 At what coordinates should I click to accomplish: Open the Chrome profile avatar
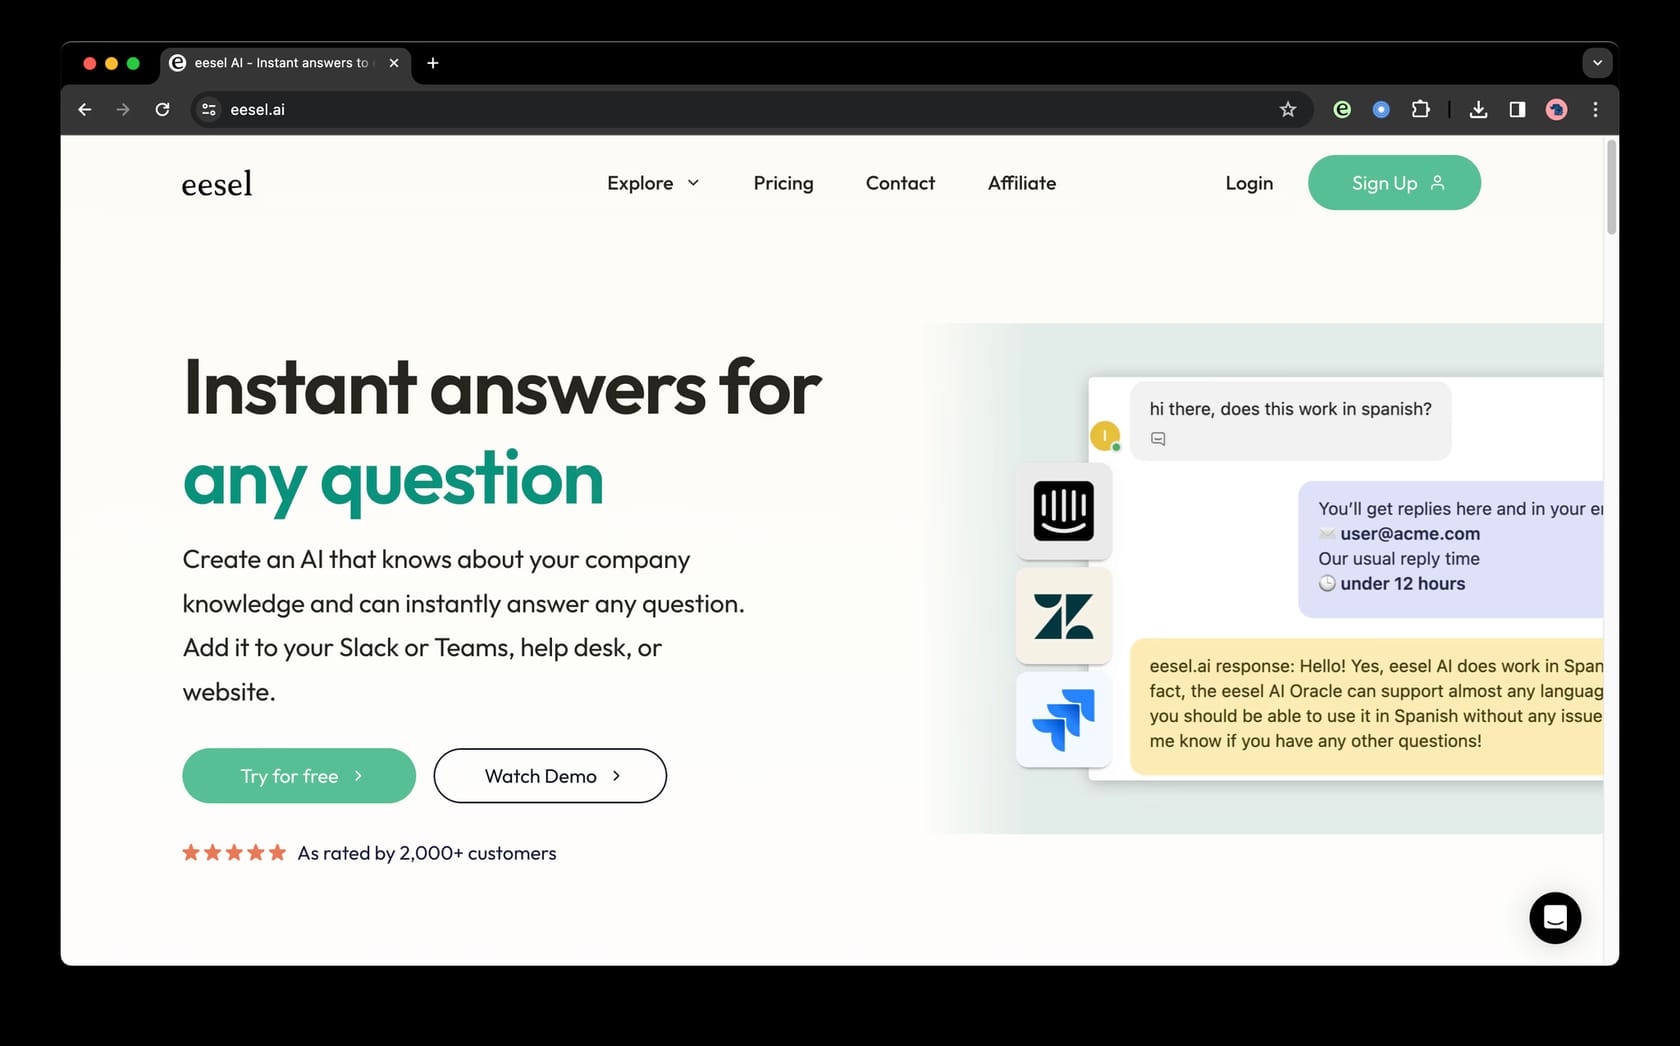[x=1556, y=110]
